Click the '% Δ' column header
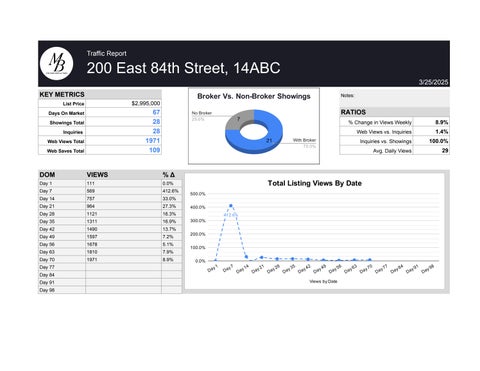The height and width of the screenshot is (371, 480). (x=169, y=175)
